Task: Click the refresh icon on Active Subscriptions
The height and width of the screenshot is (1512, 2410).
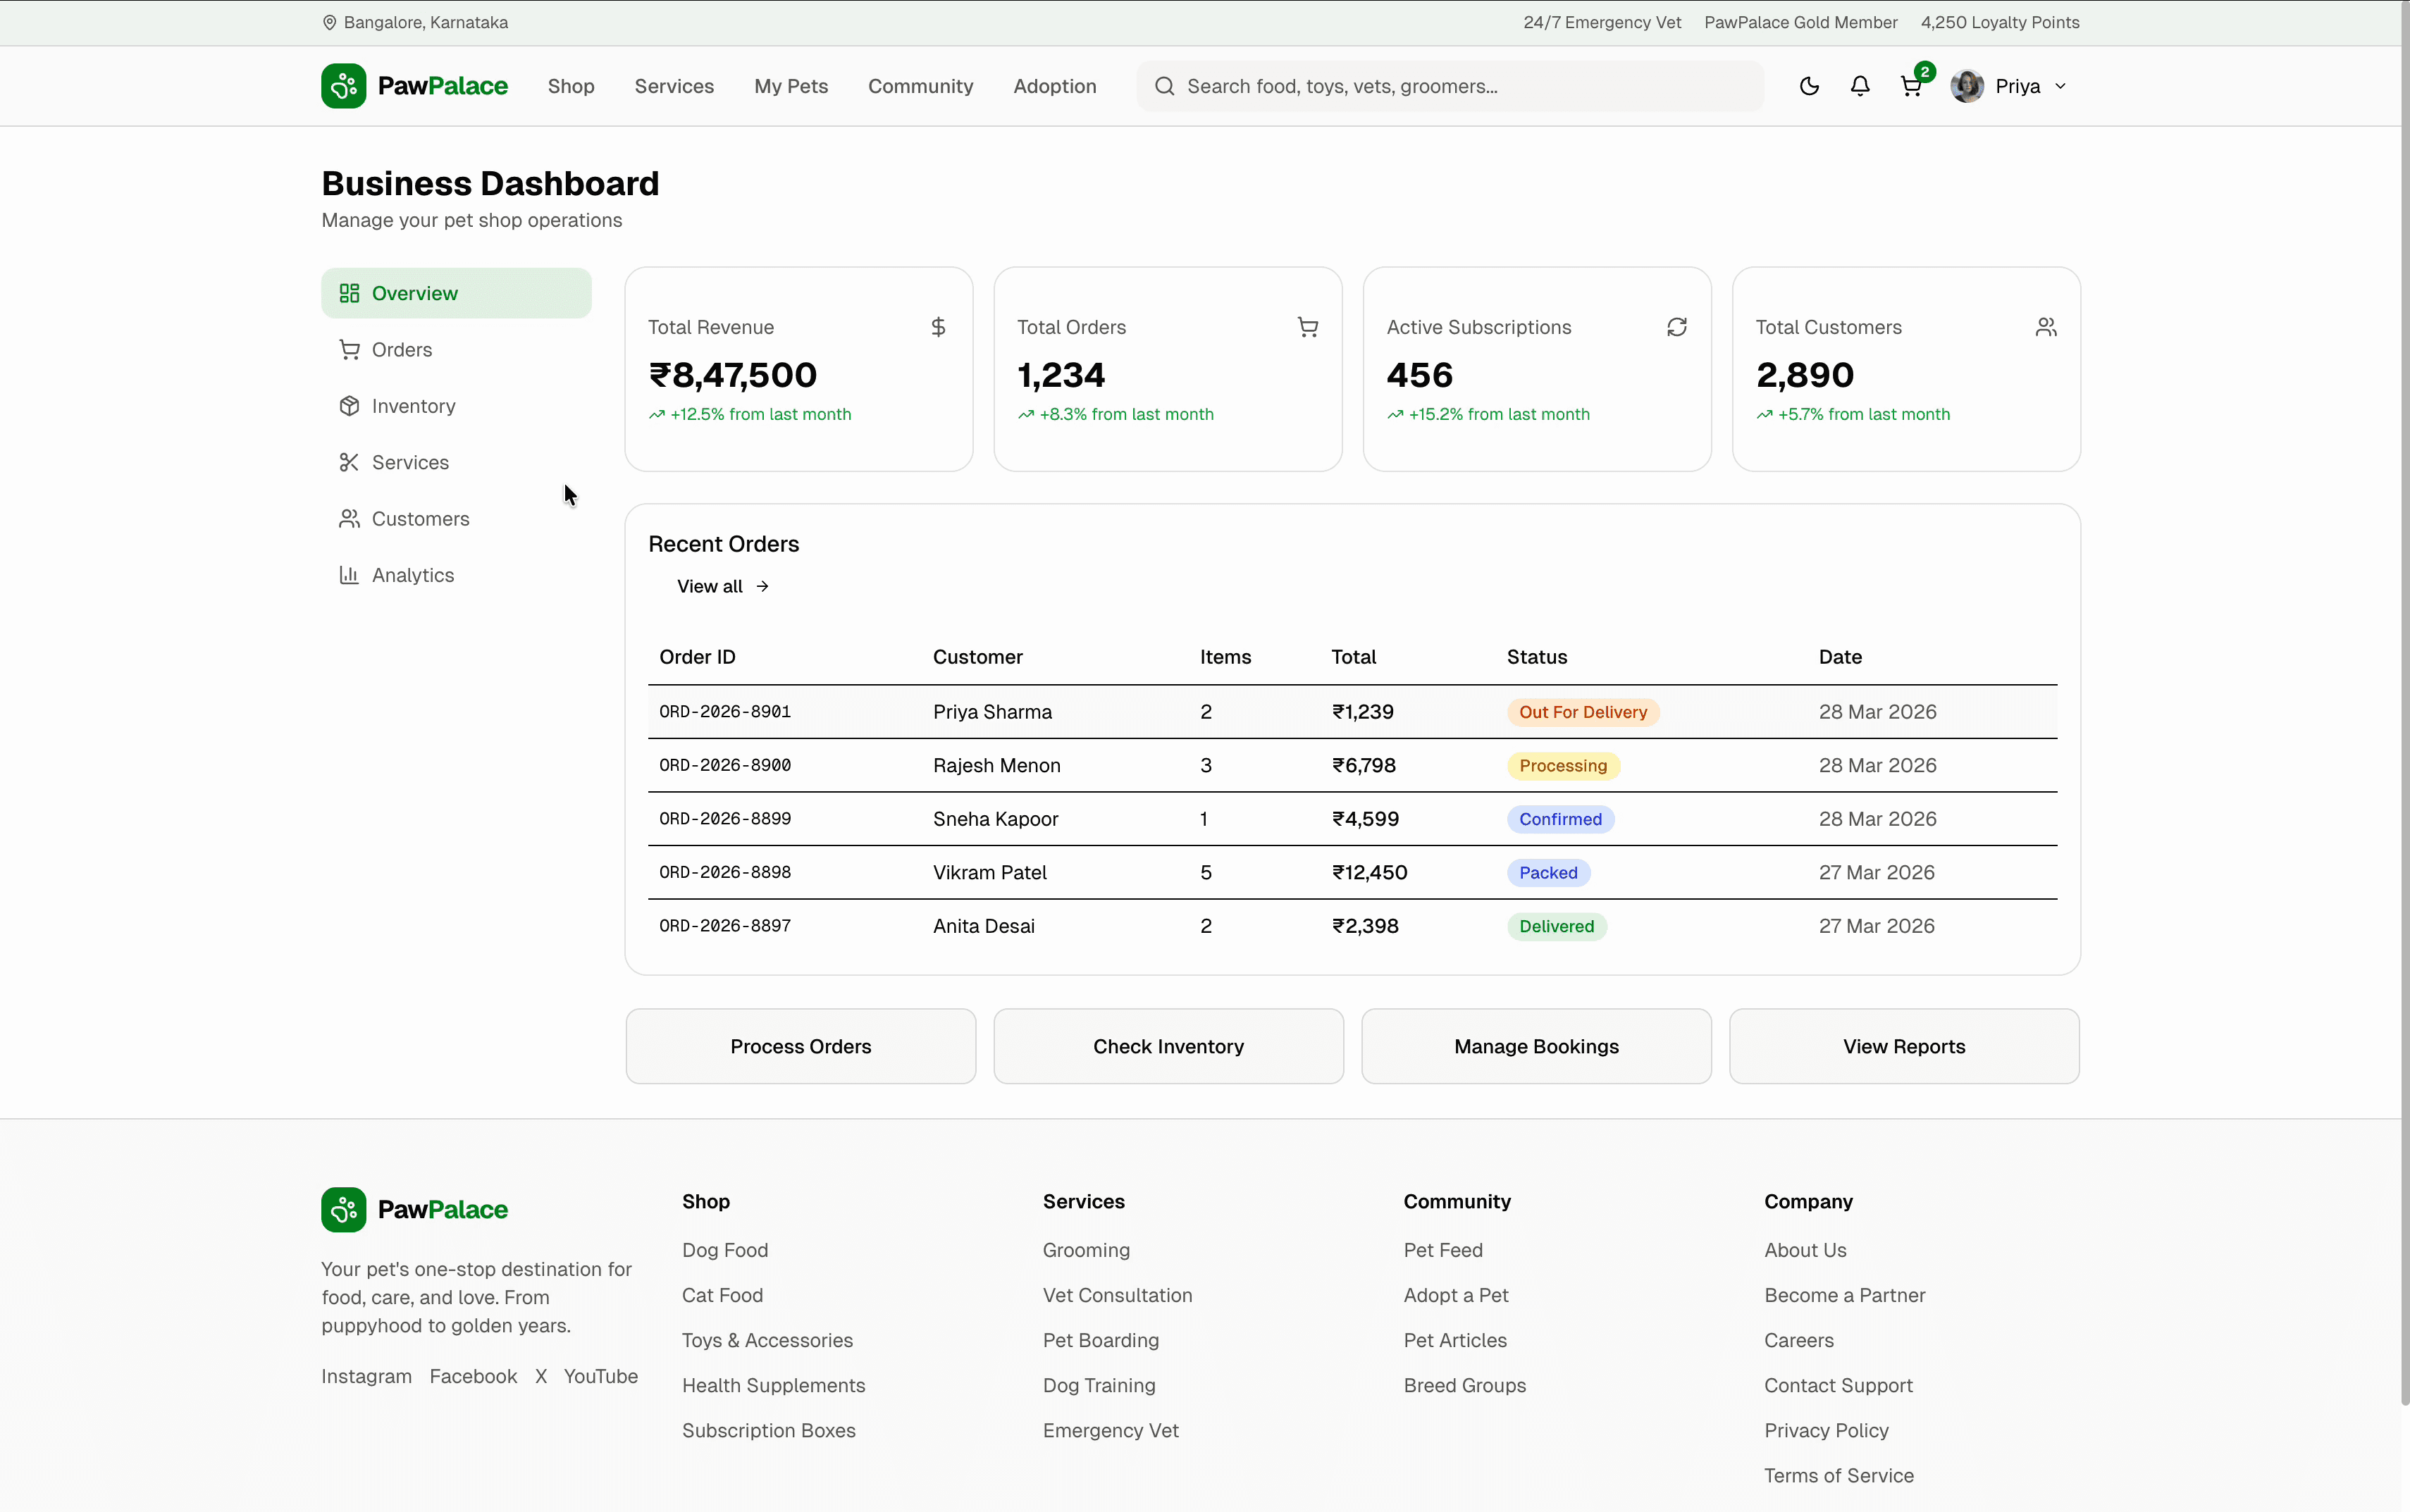Action: (1676, 326)
